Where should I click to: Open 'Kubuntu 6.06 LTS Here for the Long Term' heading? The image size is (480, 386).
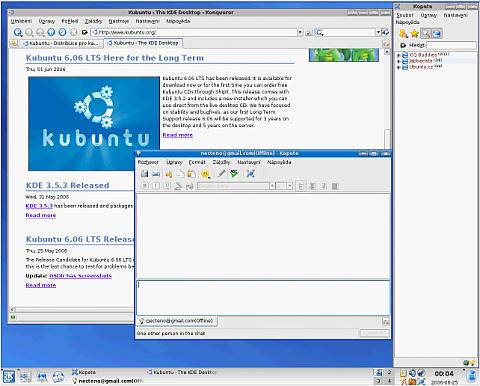pyautogui.click(x=115, y=58)
